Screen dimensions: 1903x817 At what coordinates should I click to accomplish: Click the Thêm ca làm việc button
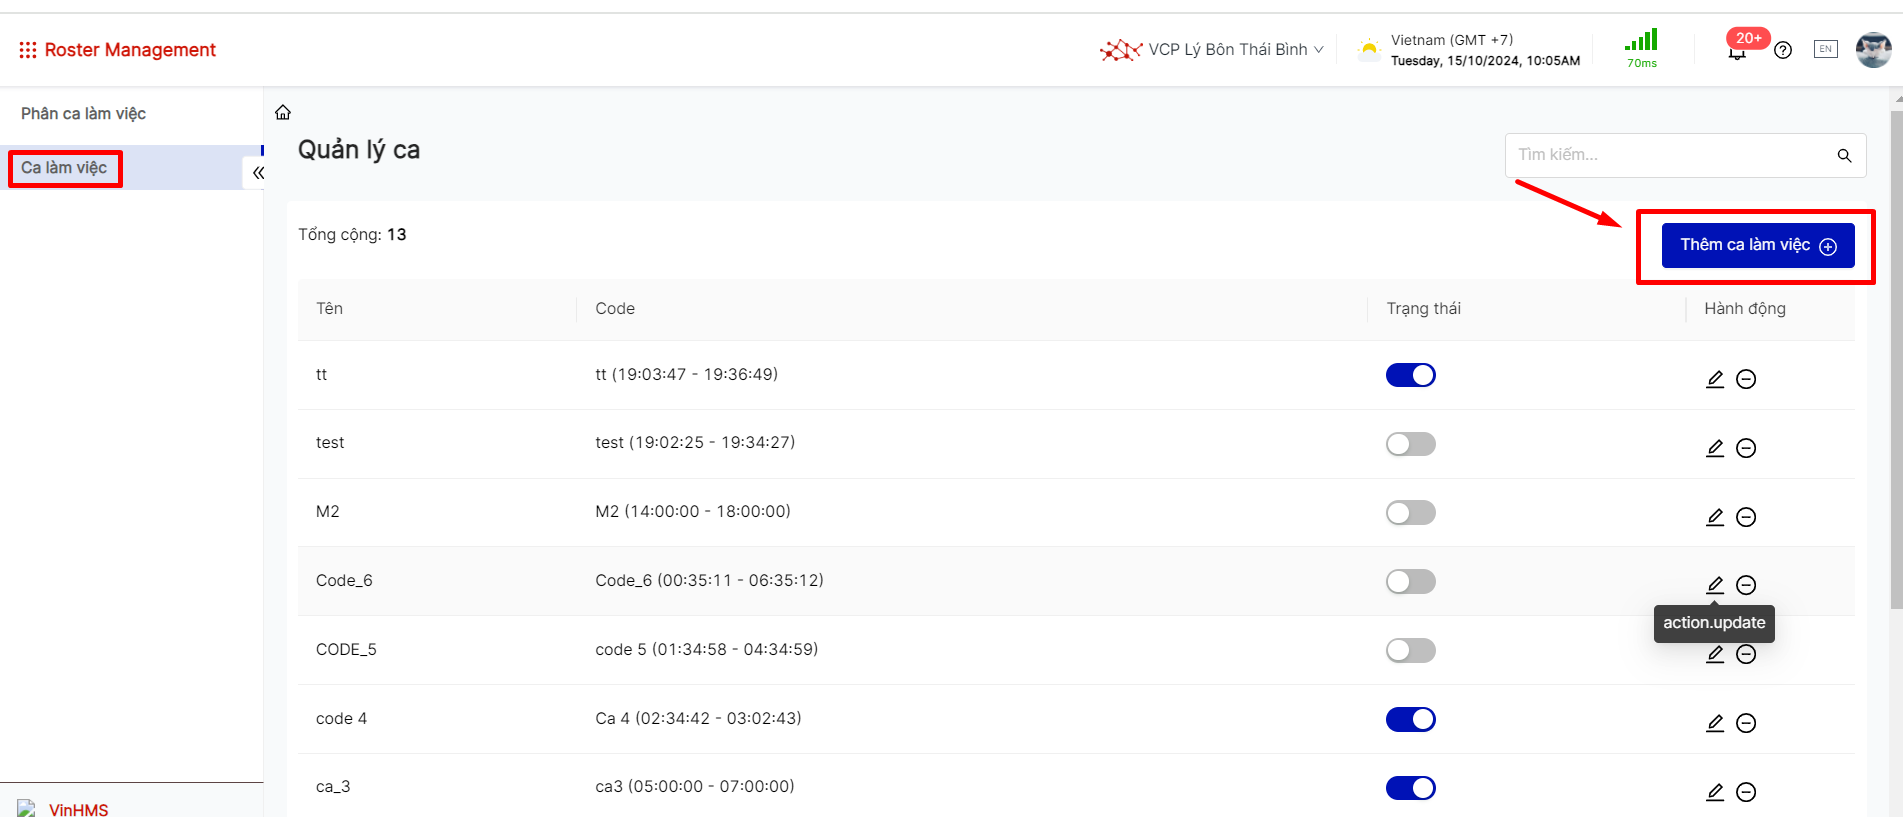(x=1757, y=246)
